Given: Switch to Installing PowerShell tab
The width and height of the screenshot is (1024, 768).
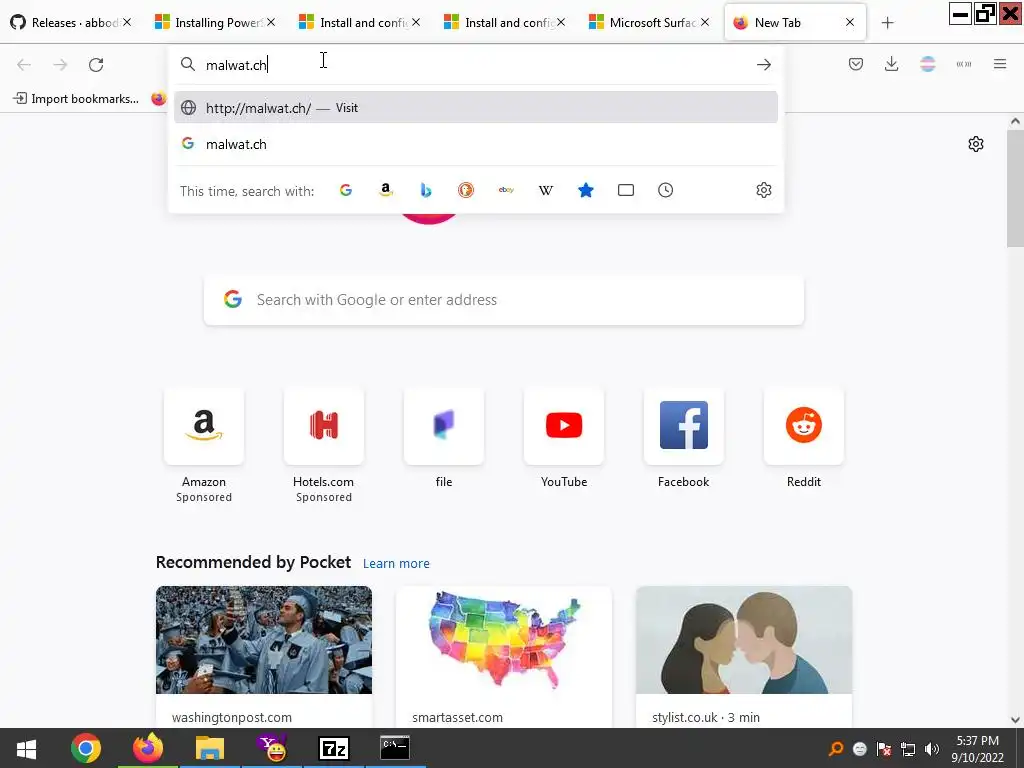Looking at the screenshot, I should point(216,22).
